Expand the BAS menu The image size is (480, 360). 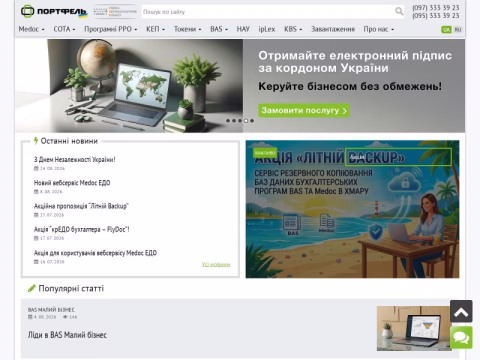219,29
